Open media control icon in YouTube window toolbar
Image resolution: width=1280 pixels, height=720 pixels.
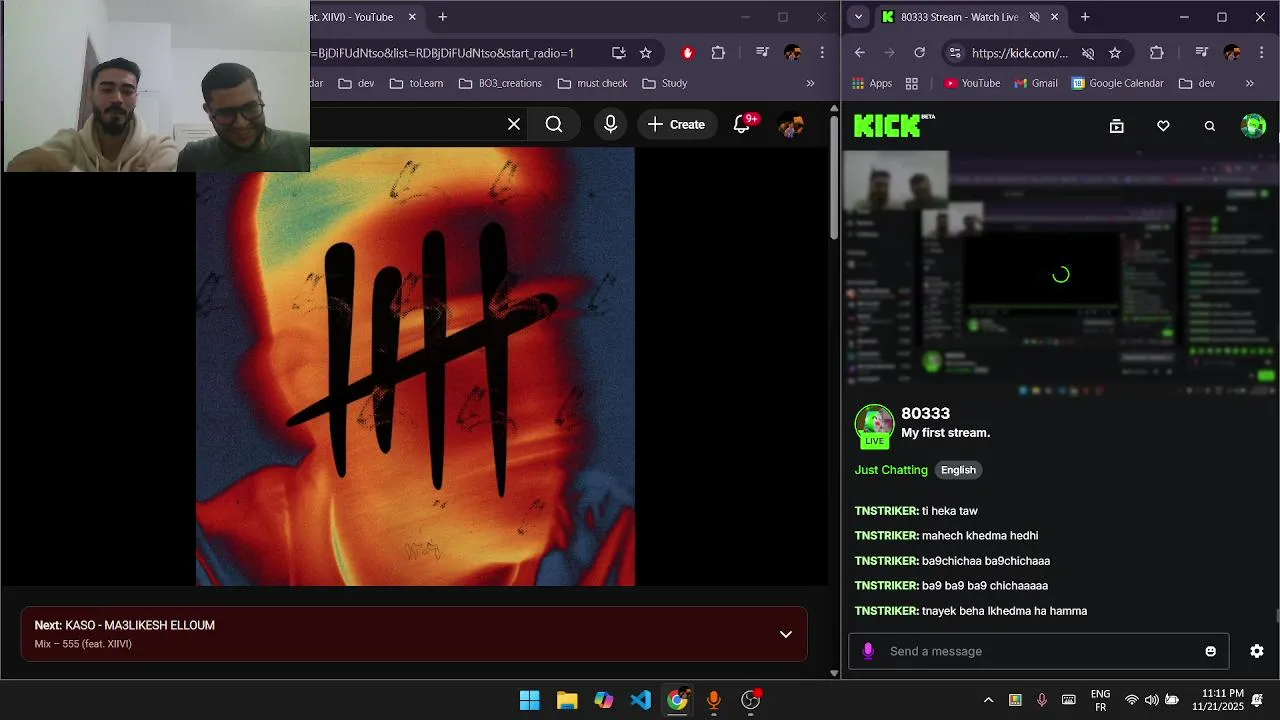click(x=762, y=53)
